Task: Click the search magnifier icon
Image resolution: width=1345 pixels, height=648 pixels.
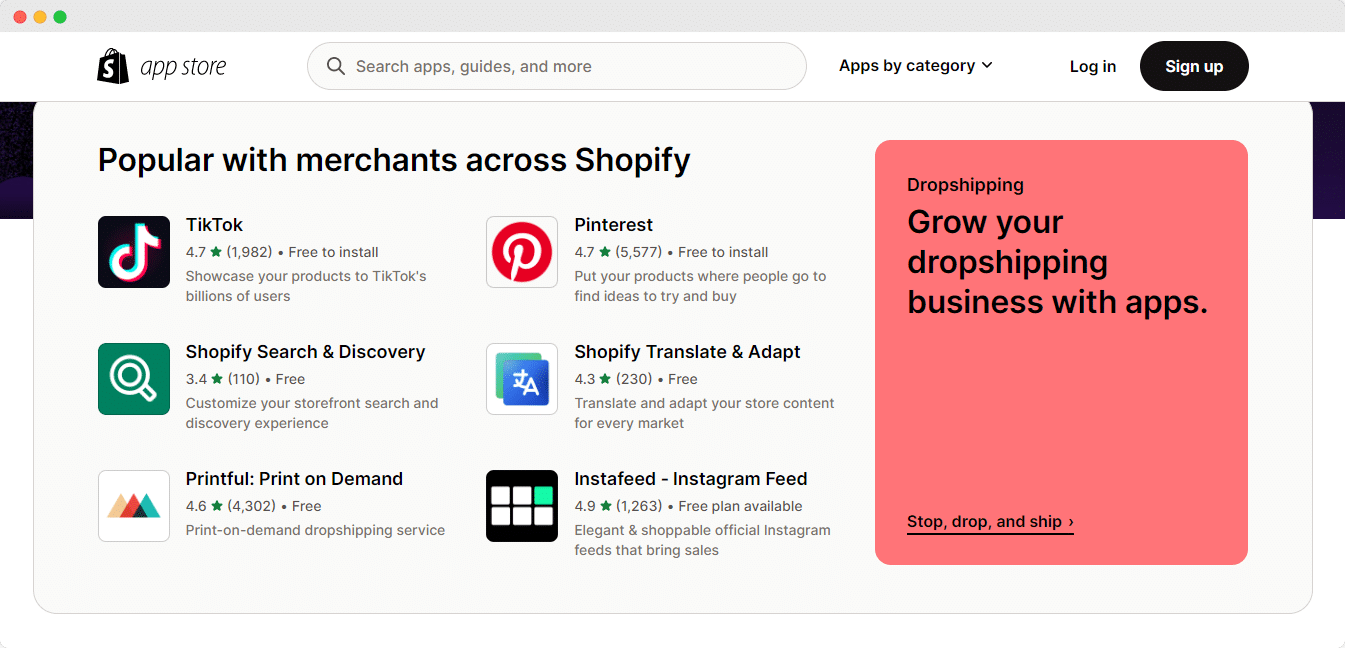Action: pos(336,66)
